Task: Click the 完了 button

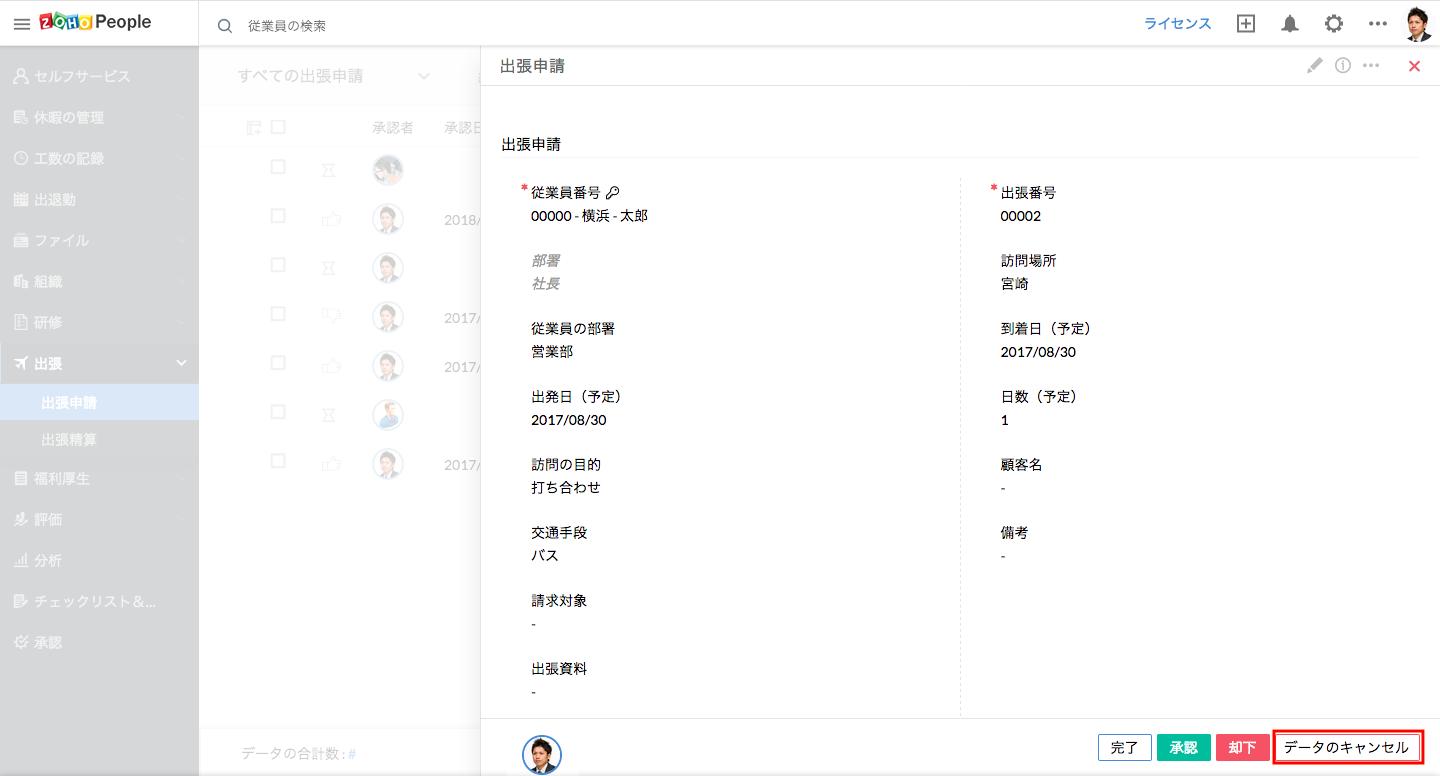Action: (x=1125, y=747)
